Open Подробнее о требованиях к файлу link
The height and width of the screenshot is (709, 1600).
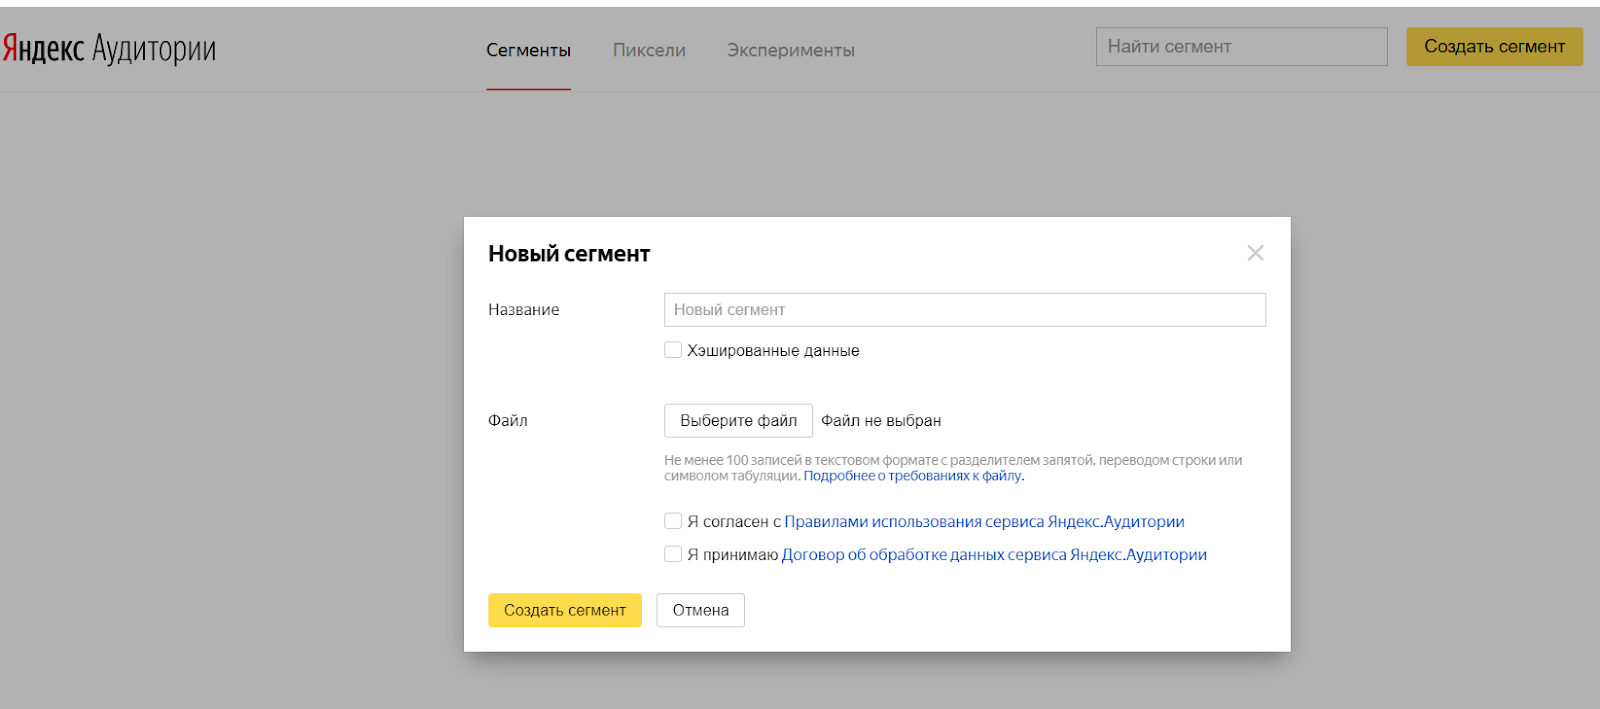click(x=914, y=476)
